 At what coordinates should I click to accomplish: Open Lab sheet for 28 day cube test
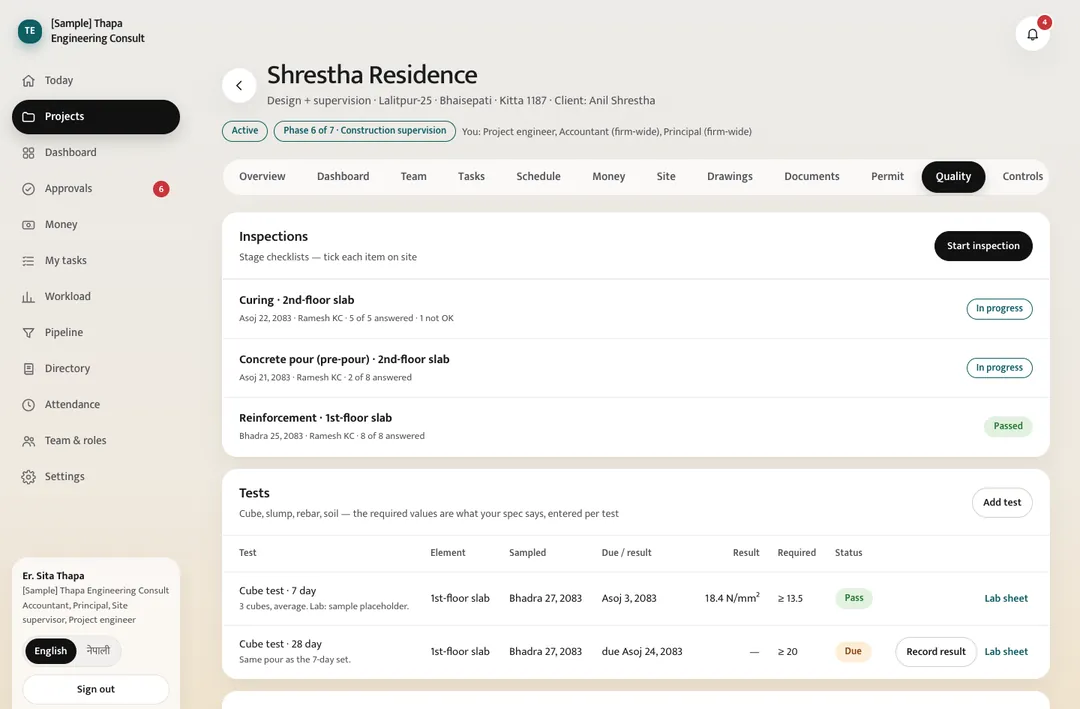[1006, 652]
